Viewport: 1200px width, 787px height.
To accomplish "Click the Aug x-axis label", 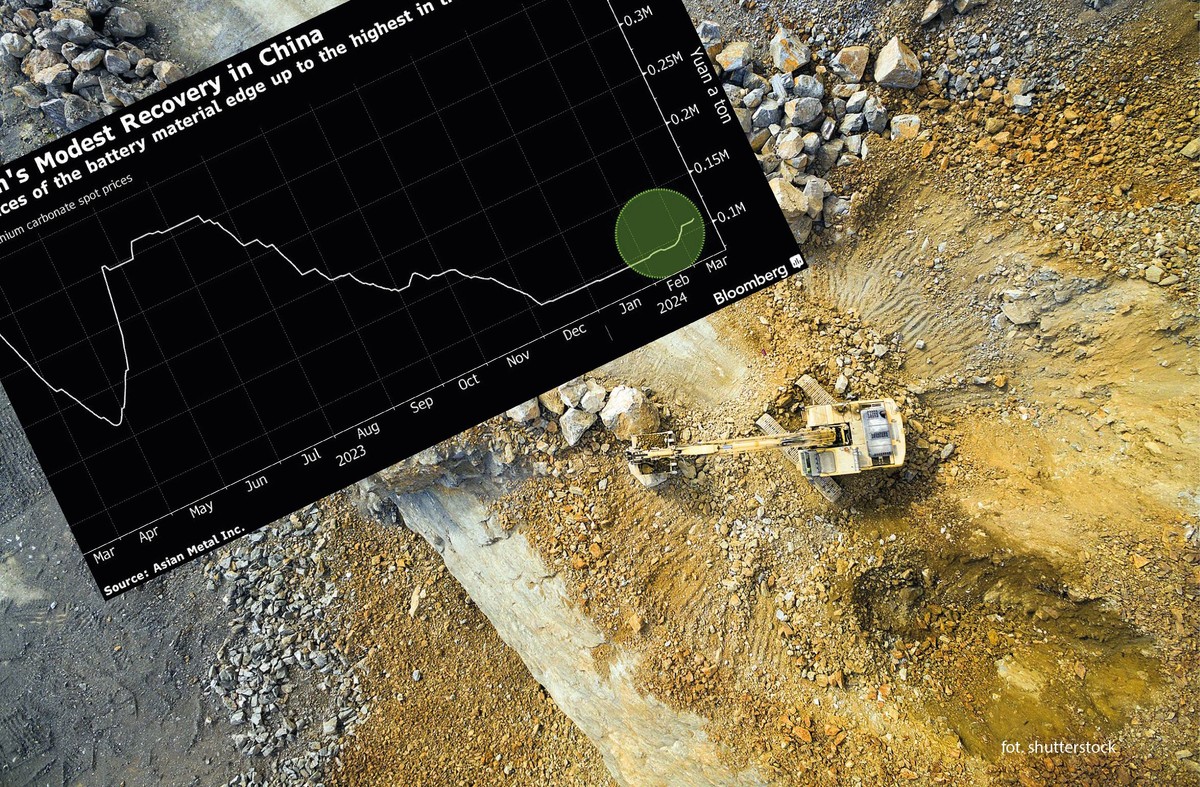I will click(x=367, y=431).
